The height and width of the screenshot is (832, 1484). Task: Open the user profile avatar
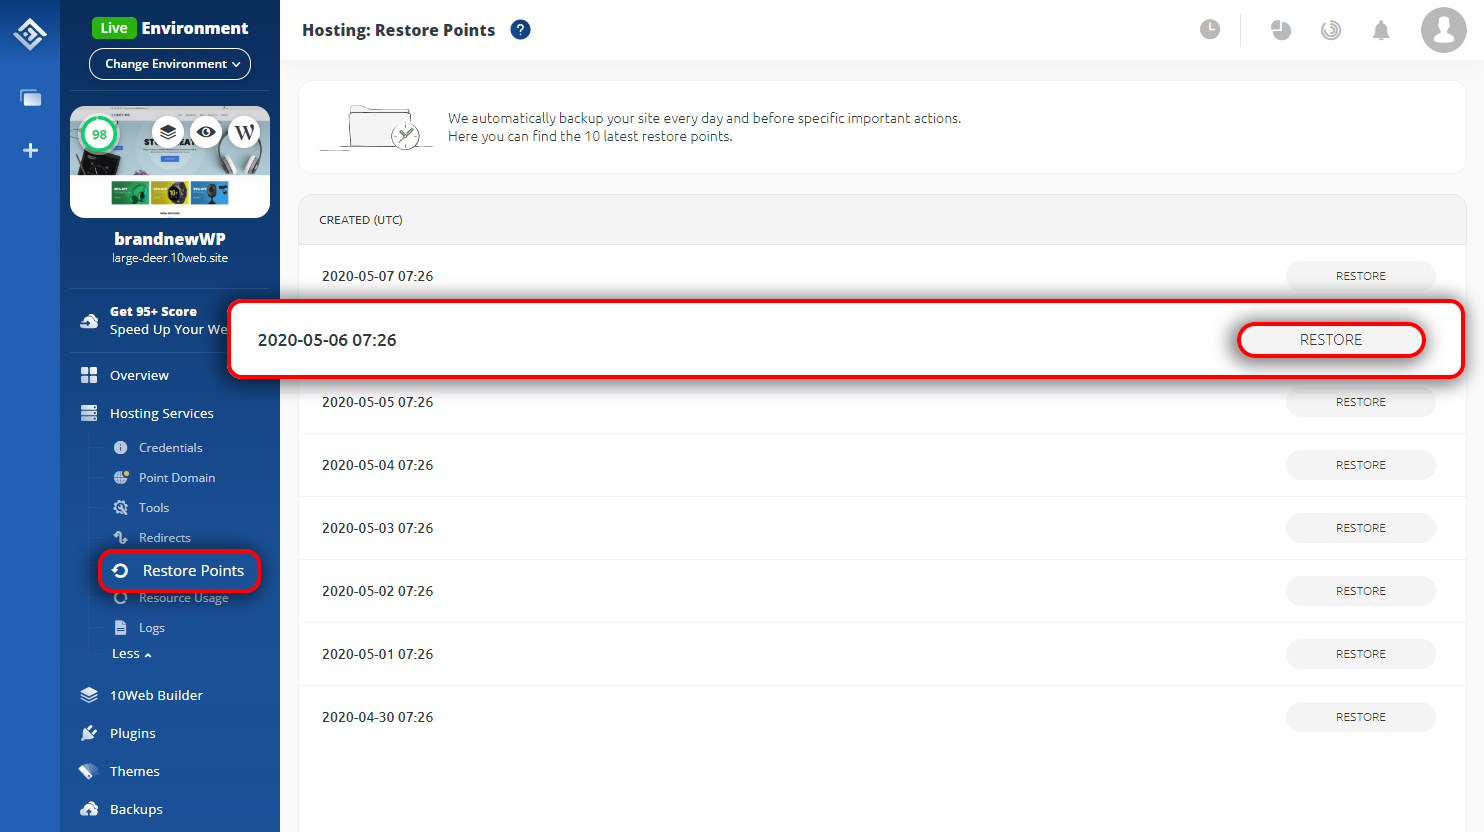click(1444, 30)
